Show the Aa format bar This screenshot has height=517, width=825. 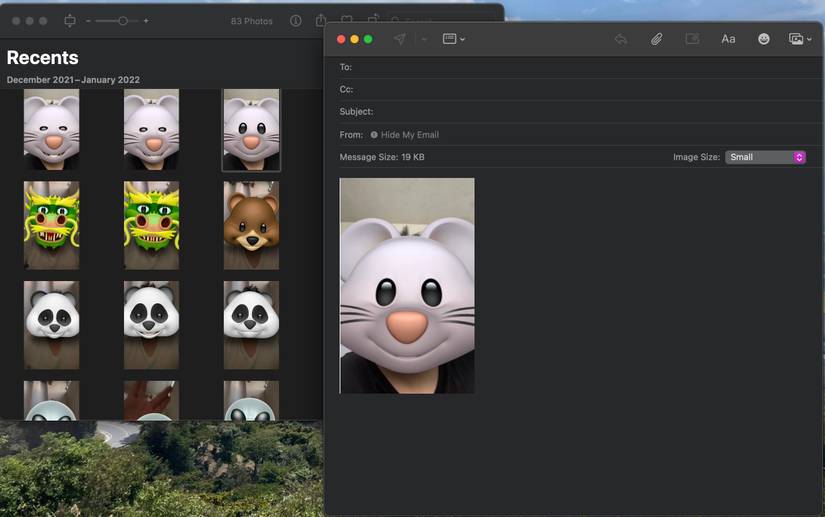click(x=728, y=39)
